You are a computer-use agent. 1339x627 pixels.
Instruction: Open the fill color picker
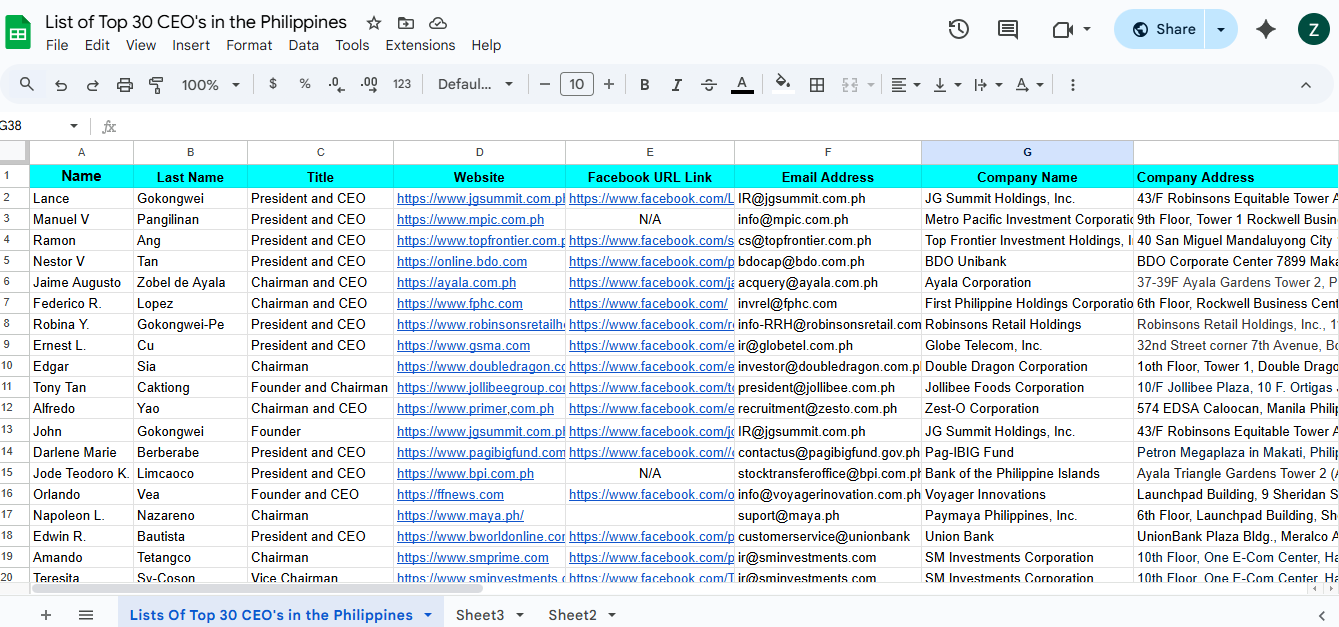coord(783,84)
